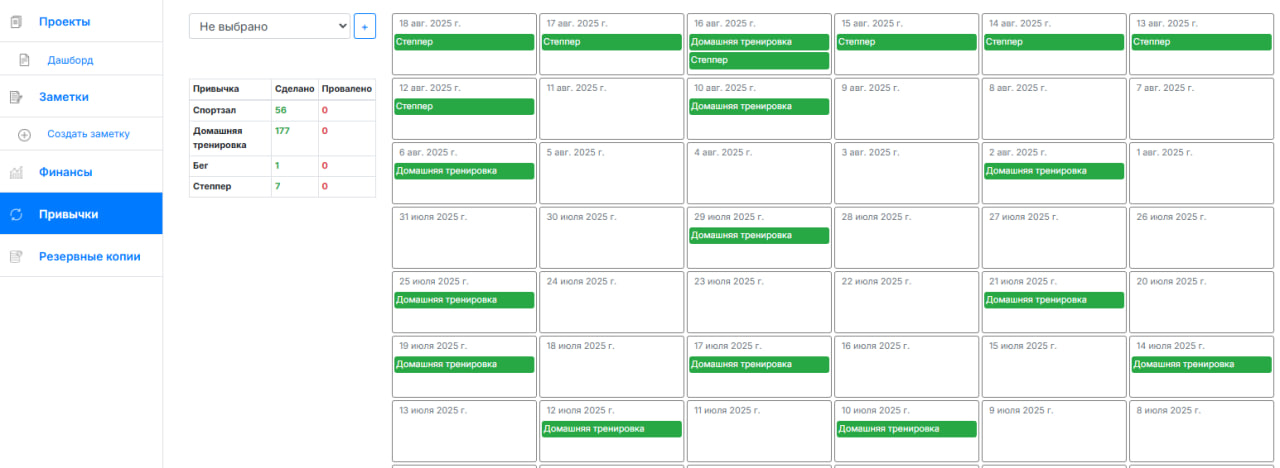Open Домашняя тренировка on 19 июля 2025
The image size is (1280, 468).
[464, 365]
